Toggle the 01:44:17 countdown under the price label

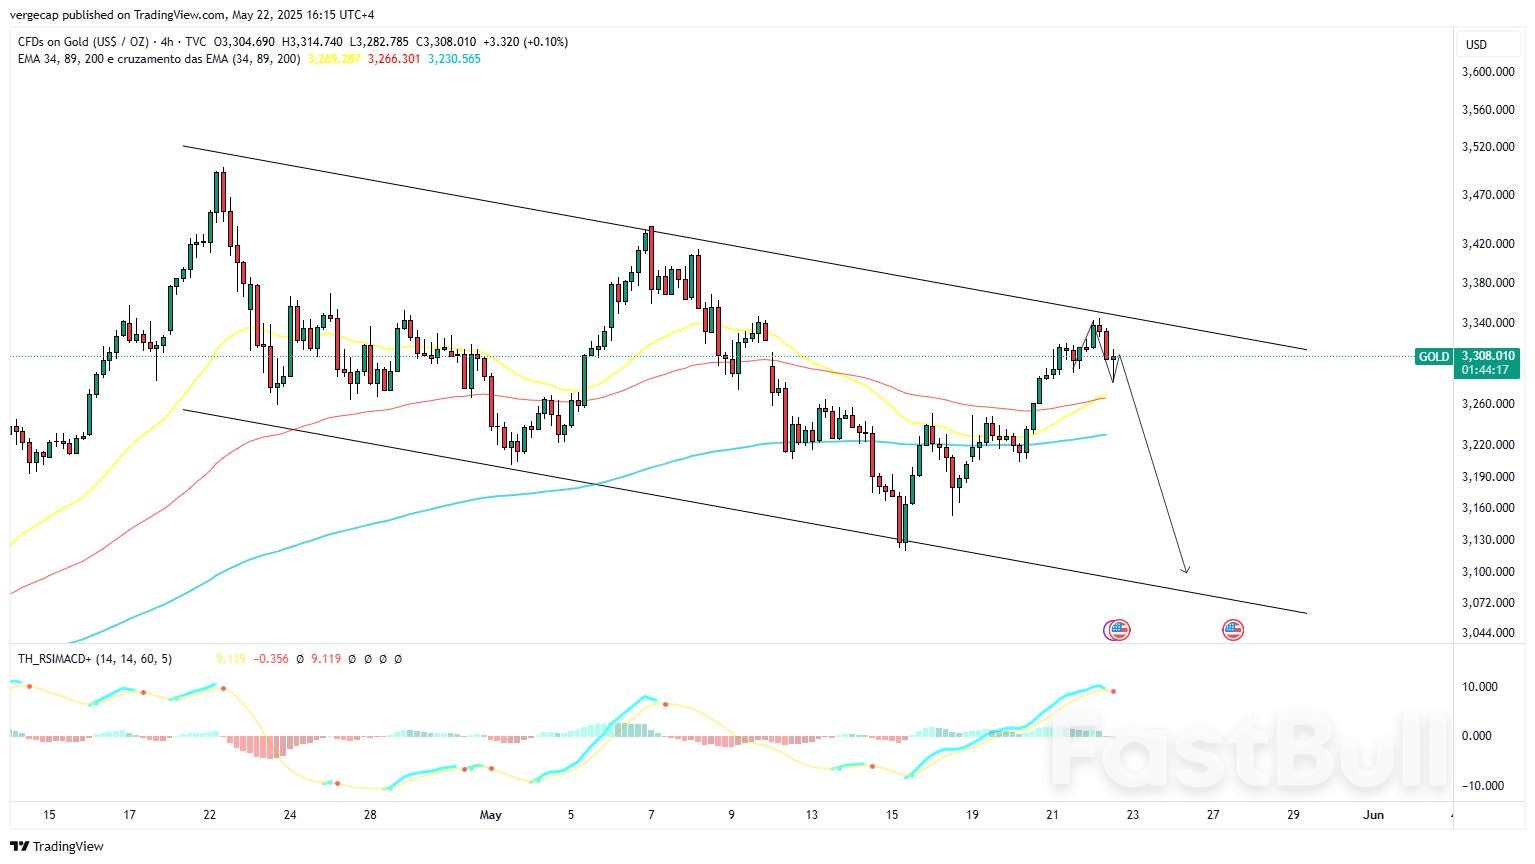[1485, 369]
